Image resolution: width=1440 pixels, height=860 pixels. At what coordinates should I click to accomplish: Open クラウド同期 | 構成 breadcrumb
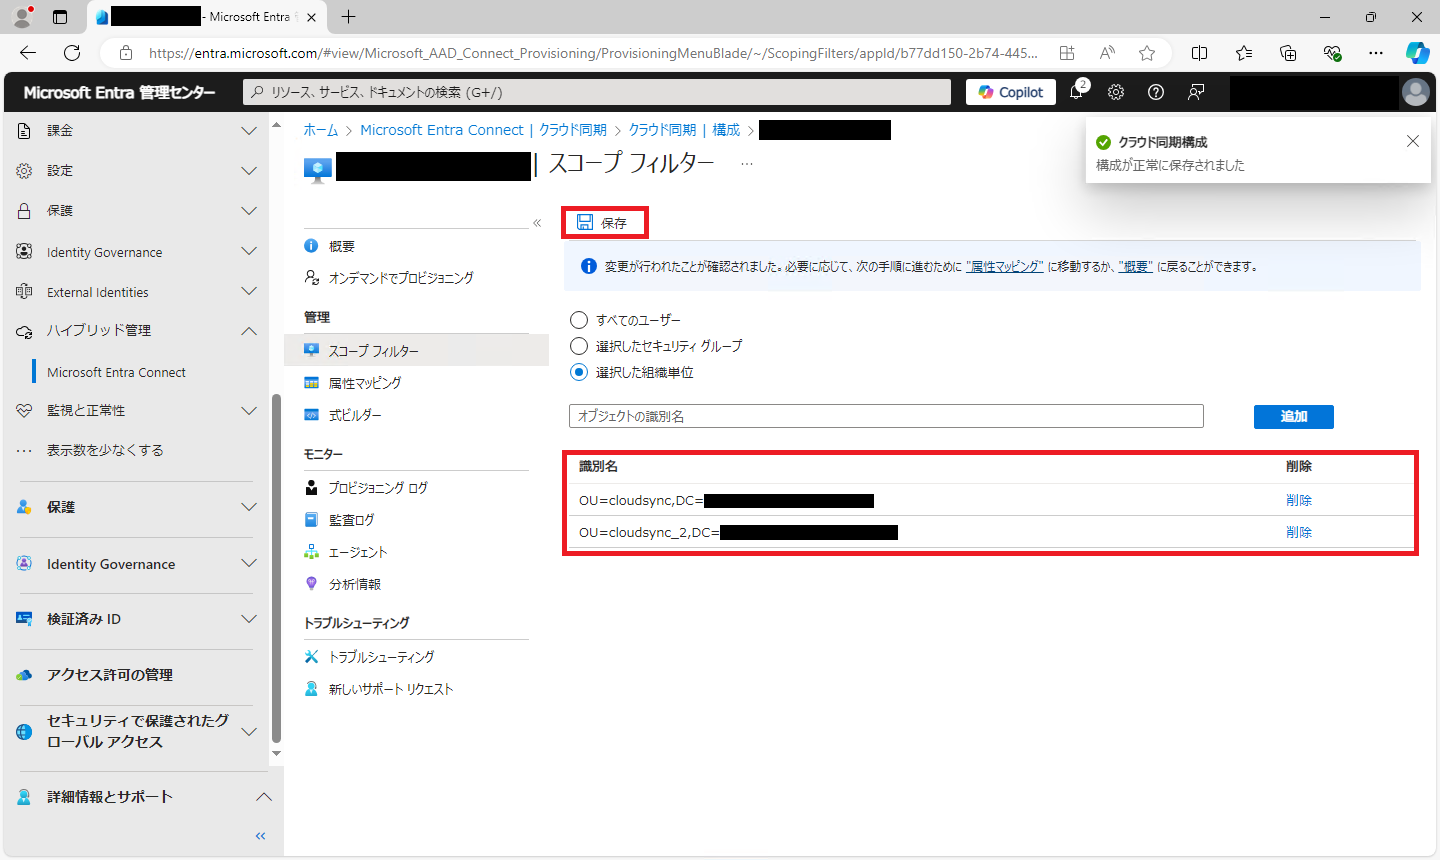[x=684, y=130]
